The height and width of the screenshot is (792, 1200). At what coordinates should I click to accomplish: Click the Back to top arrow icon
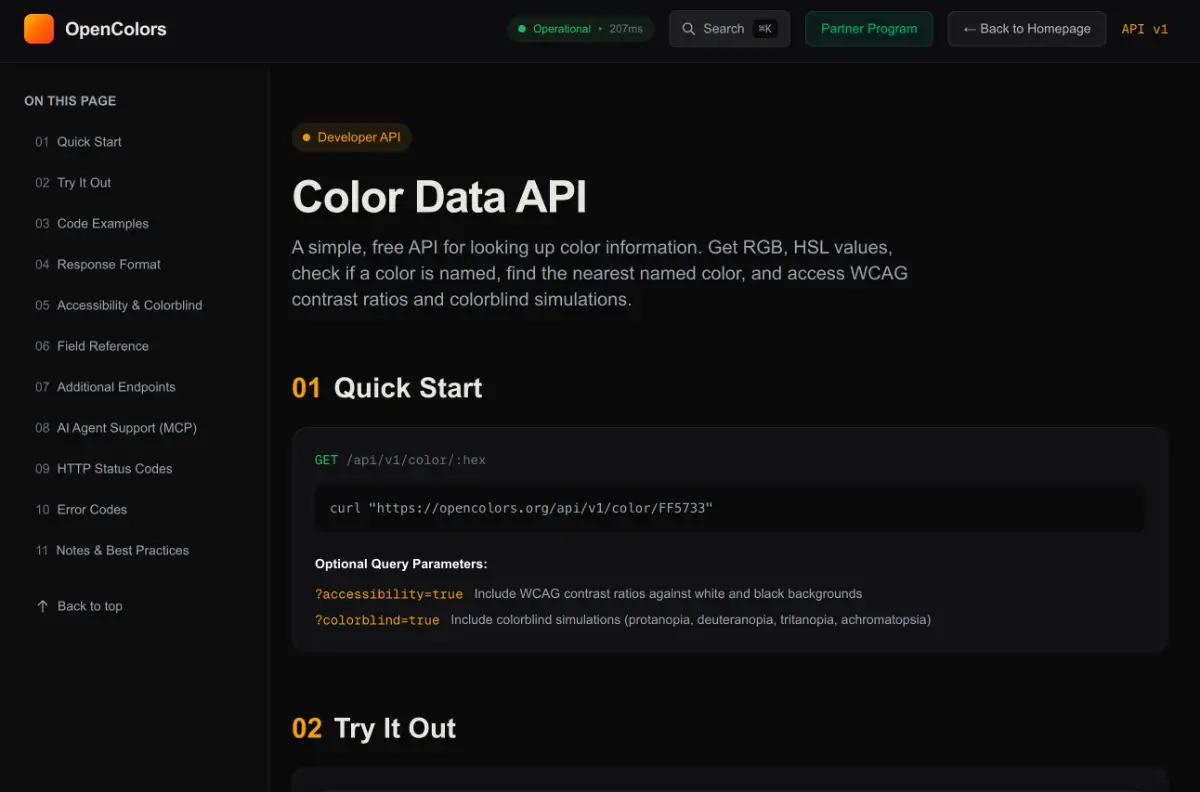42,606
